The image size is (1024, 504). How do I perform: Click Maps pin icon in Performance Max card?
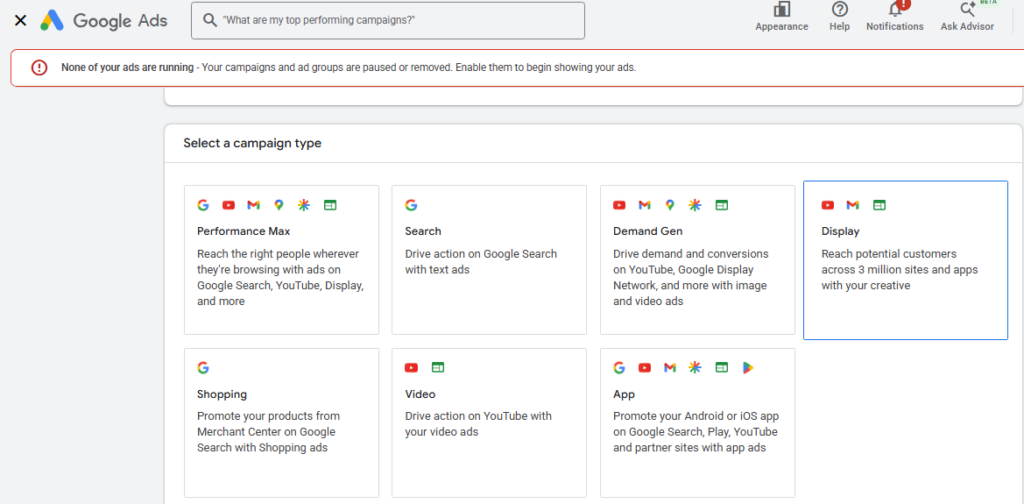click(x=279, y=205)
